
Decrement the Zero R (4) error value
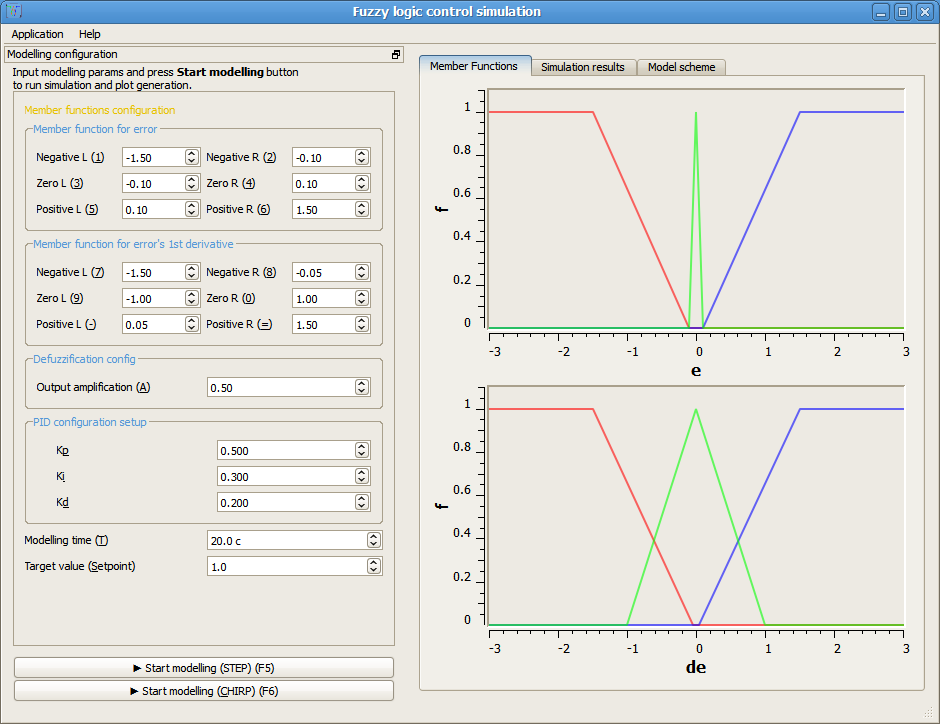click(x=361, y=186)
